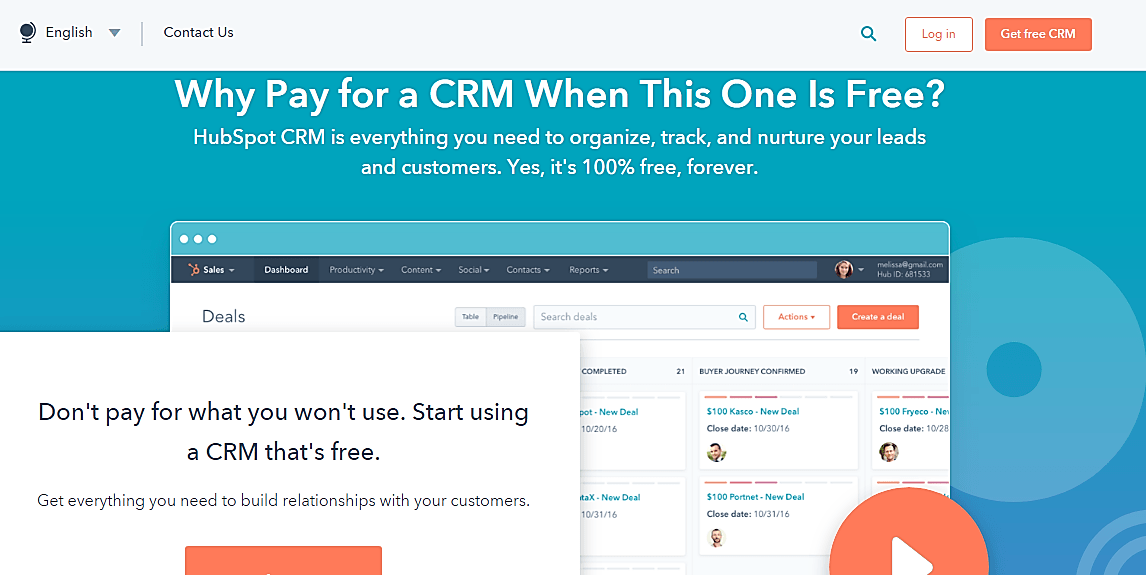Click the Log in button
1146x575 pixels.
[938, 34]
